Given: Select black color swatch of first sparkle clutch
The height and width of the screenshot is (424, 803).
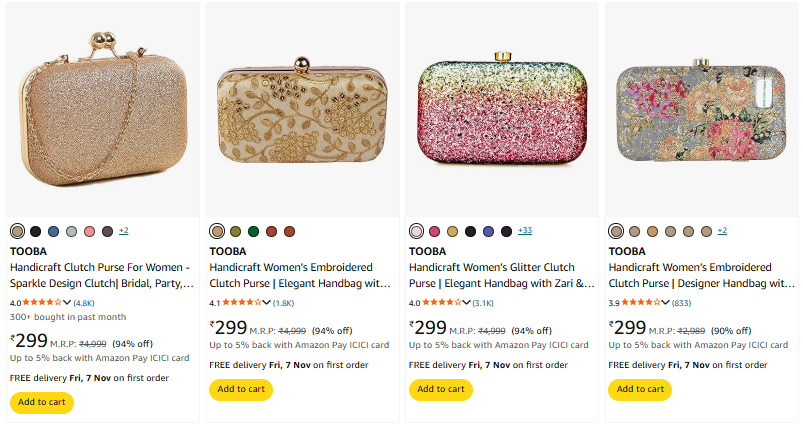Looking at the screenshot, I should [x=36, y=231].
